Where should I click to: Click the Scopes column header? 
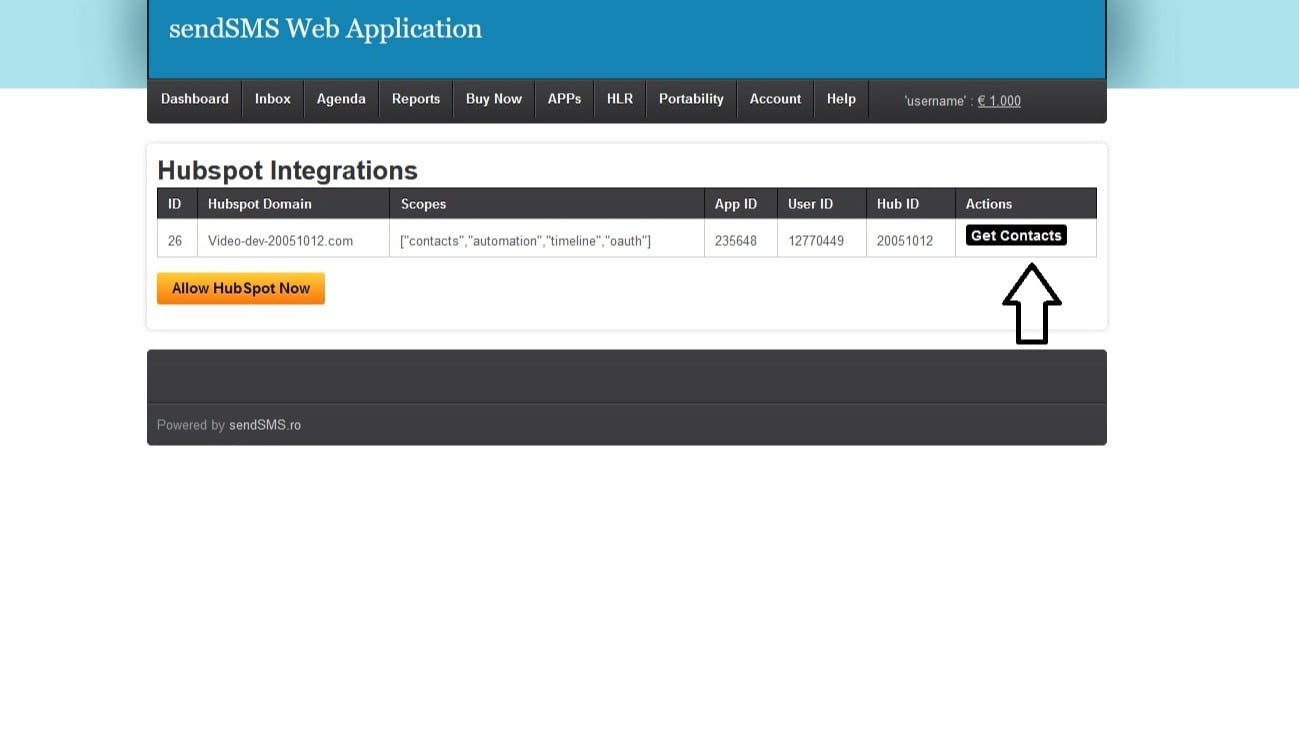point(423,204)
